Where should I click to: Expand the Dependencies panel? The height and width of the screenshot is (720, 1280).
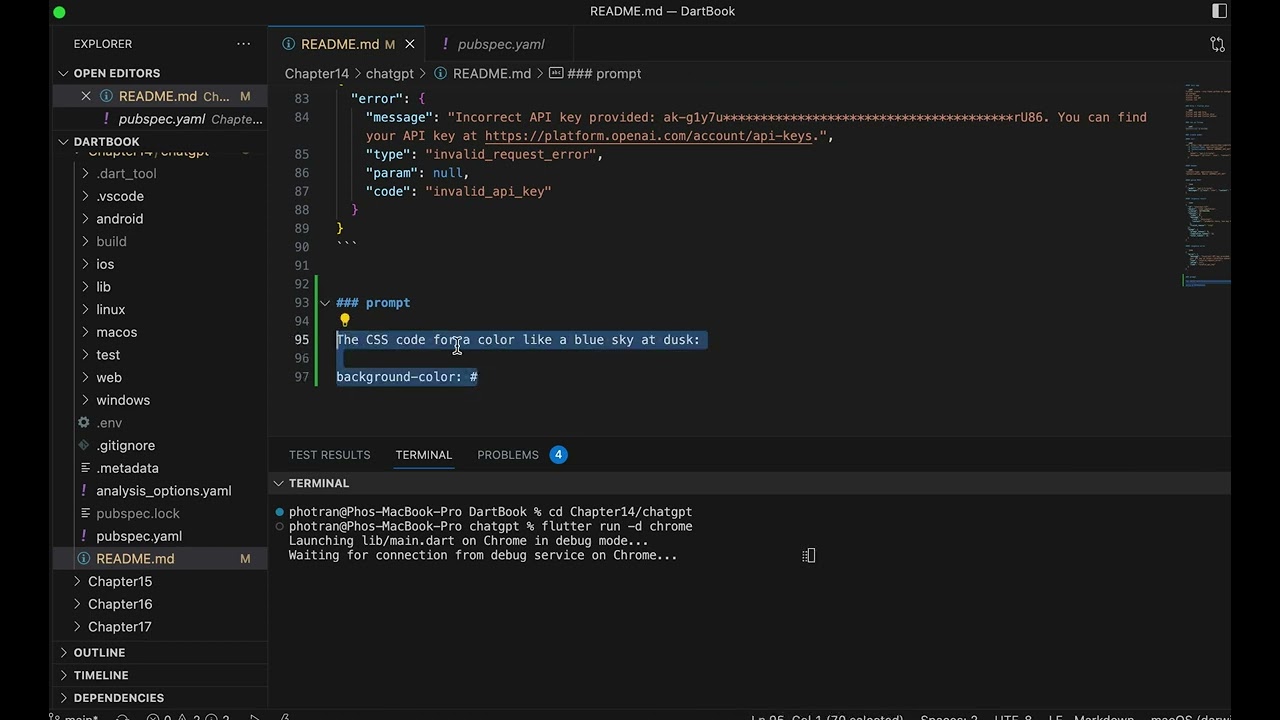tap(64, 698)
